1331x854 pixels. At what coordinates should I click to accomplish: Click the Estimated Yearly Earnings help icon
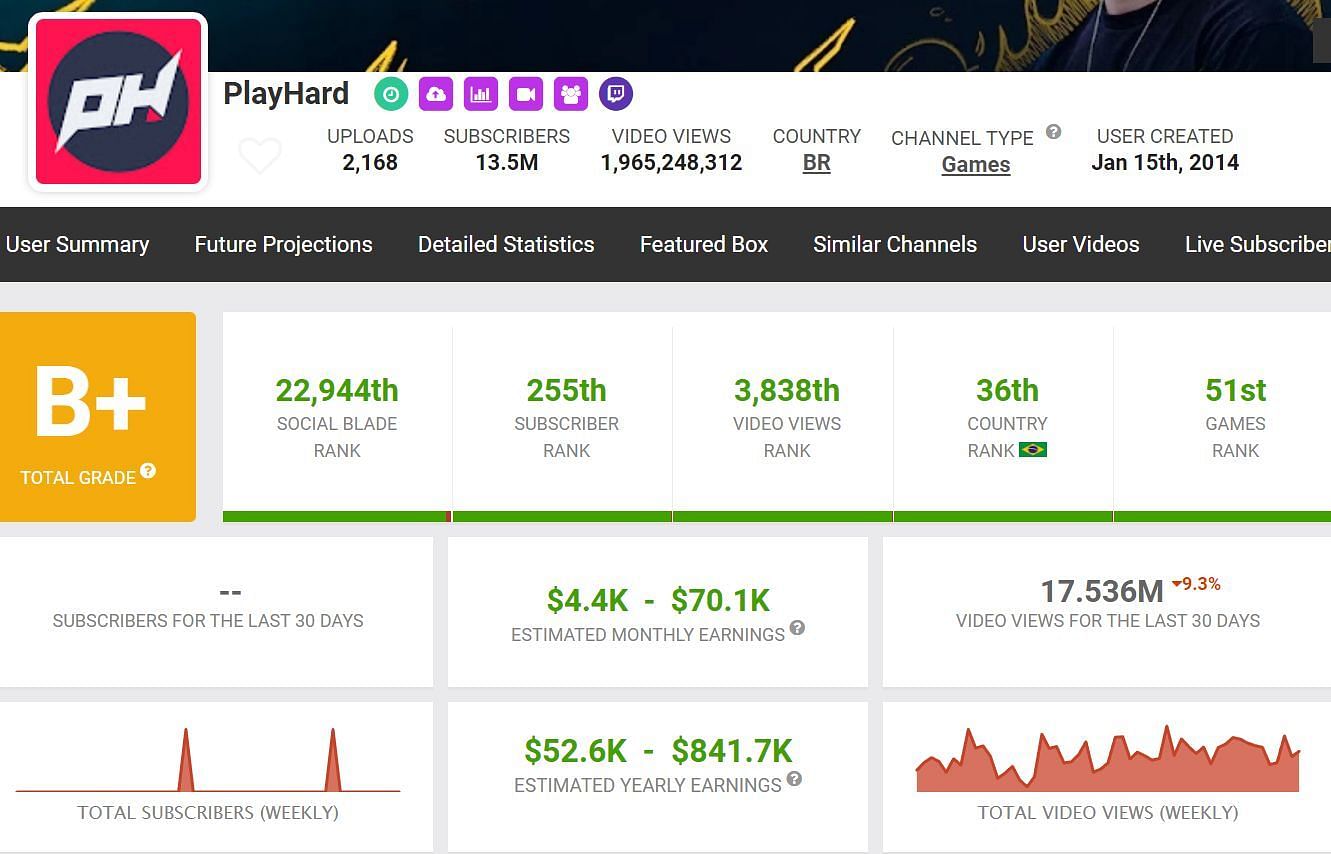pyautogui.click(x=794, y=779)
